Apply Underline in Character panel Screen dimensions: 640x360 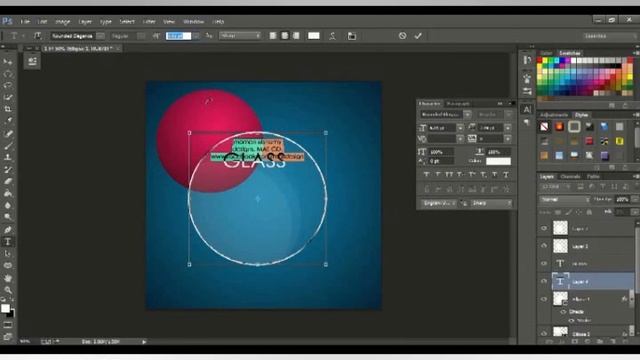(495, 175)
